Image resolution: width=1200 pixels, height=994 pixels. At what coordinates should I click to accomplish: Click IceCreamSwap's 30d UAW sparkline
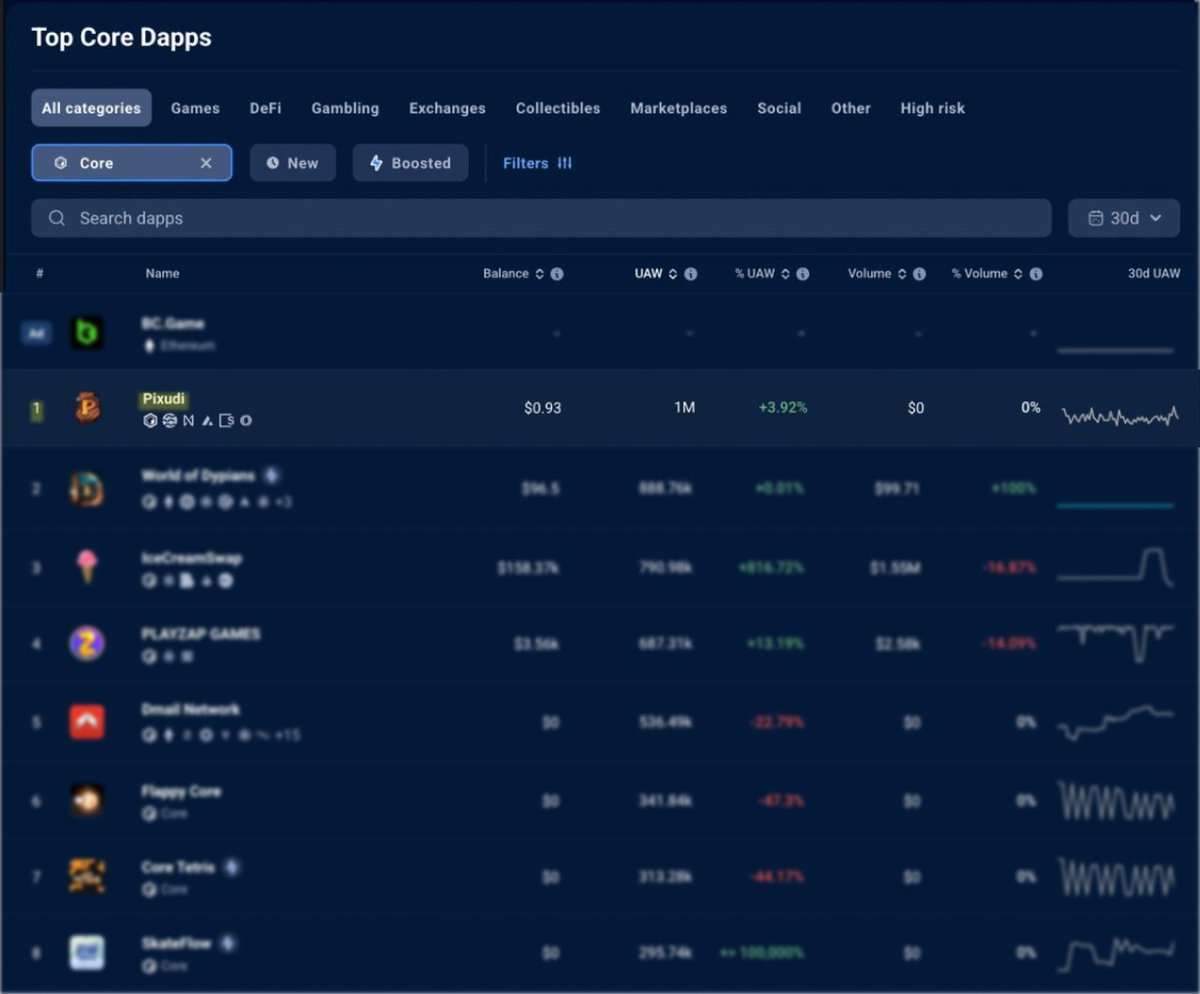1116,566
